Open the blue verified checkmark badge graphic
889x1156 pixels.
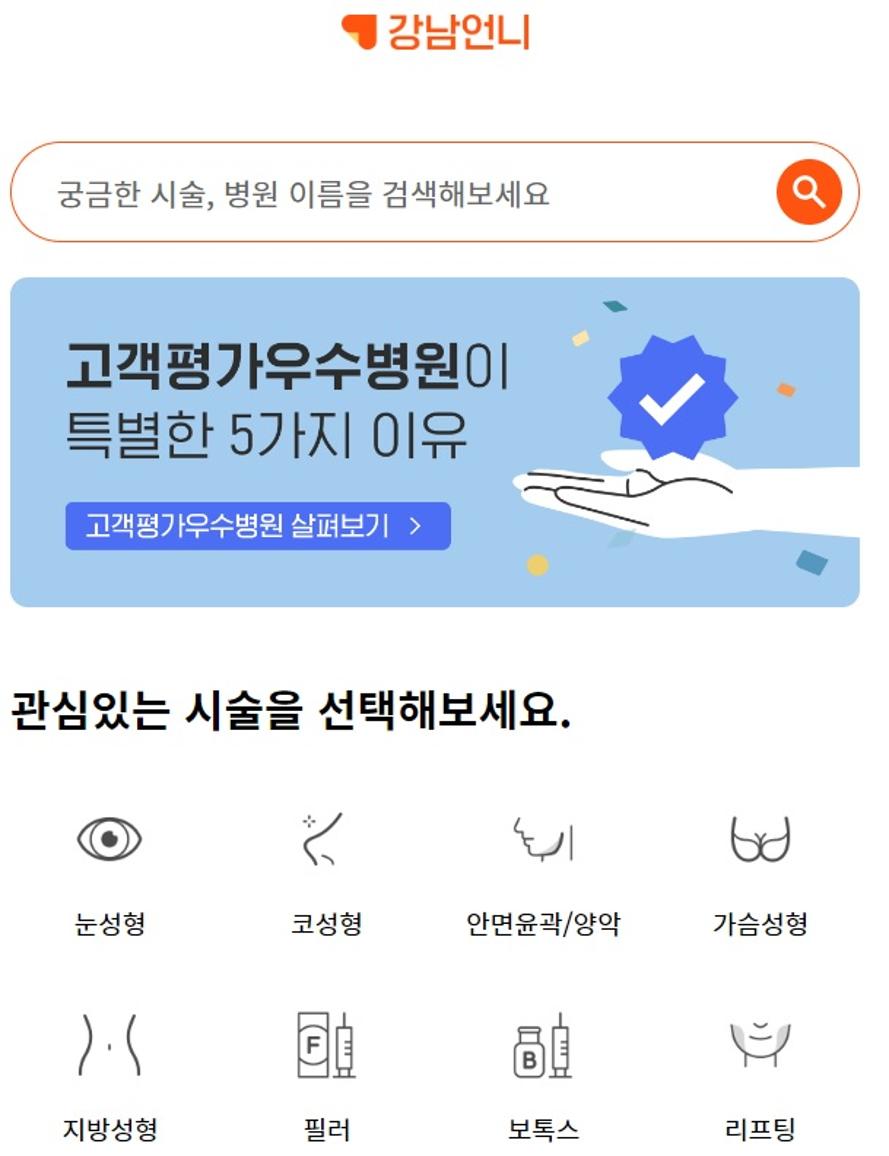pos(672,397)
